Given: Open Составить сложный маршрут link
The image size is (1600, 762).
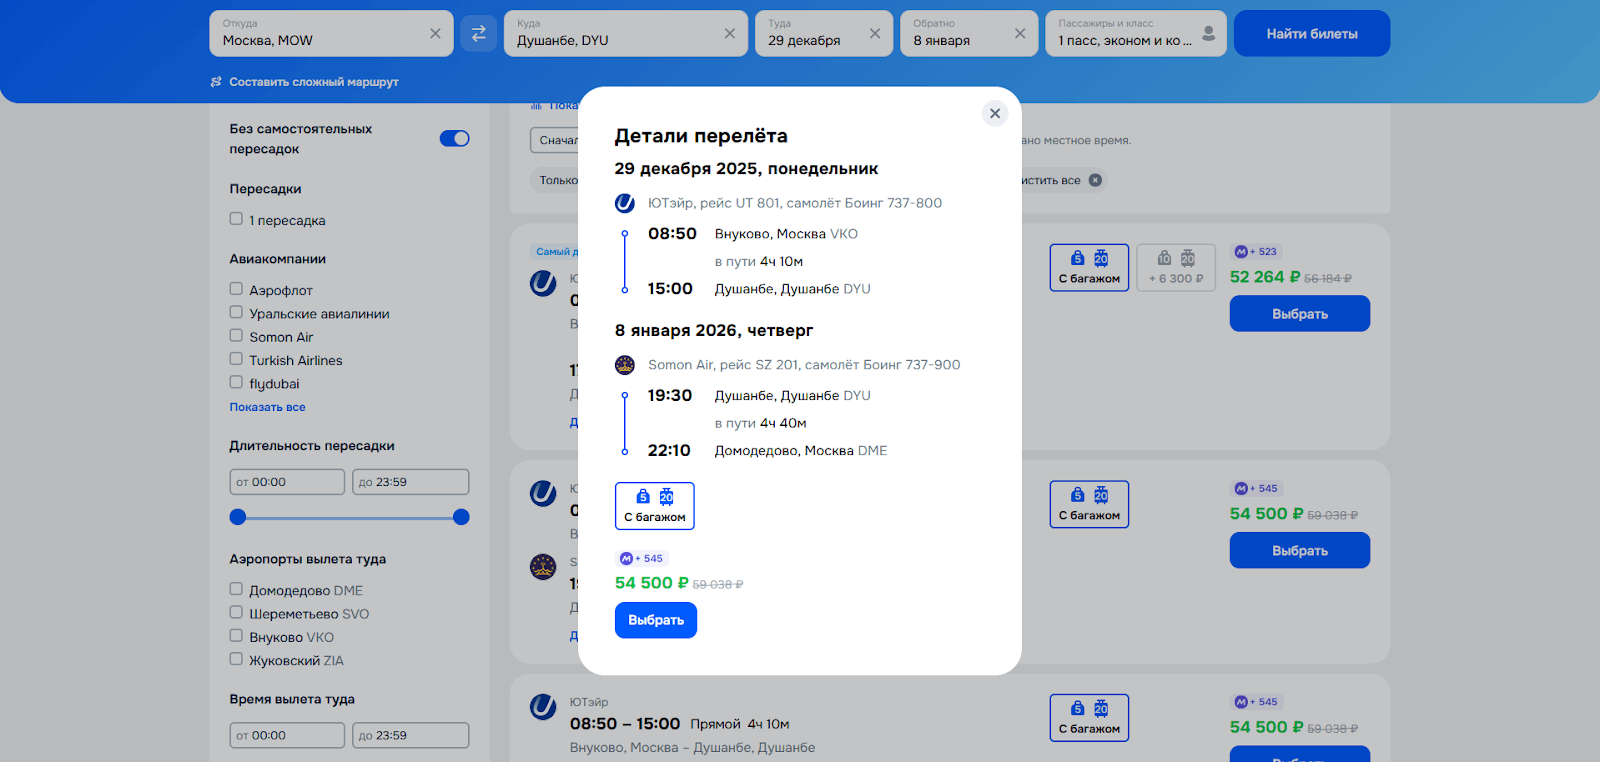Looking at the screenshot, I should (313, 82).
